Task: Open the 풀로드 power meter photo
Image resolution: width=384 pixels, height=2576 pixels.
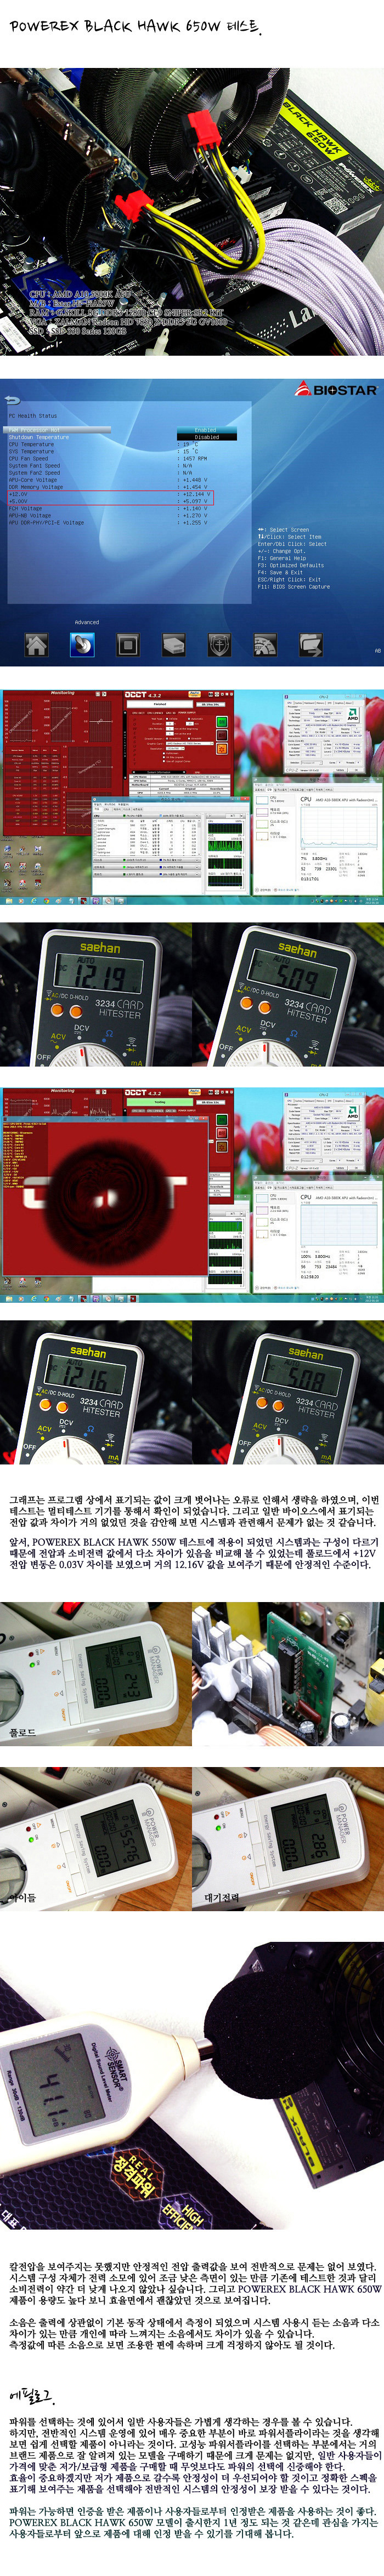Action: pyautogui.click(x=96, y=1675)
